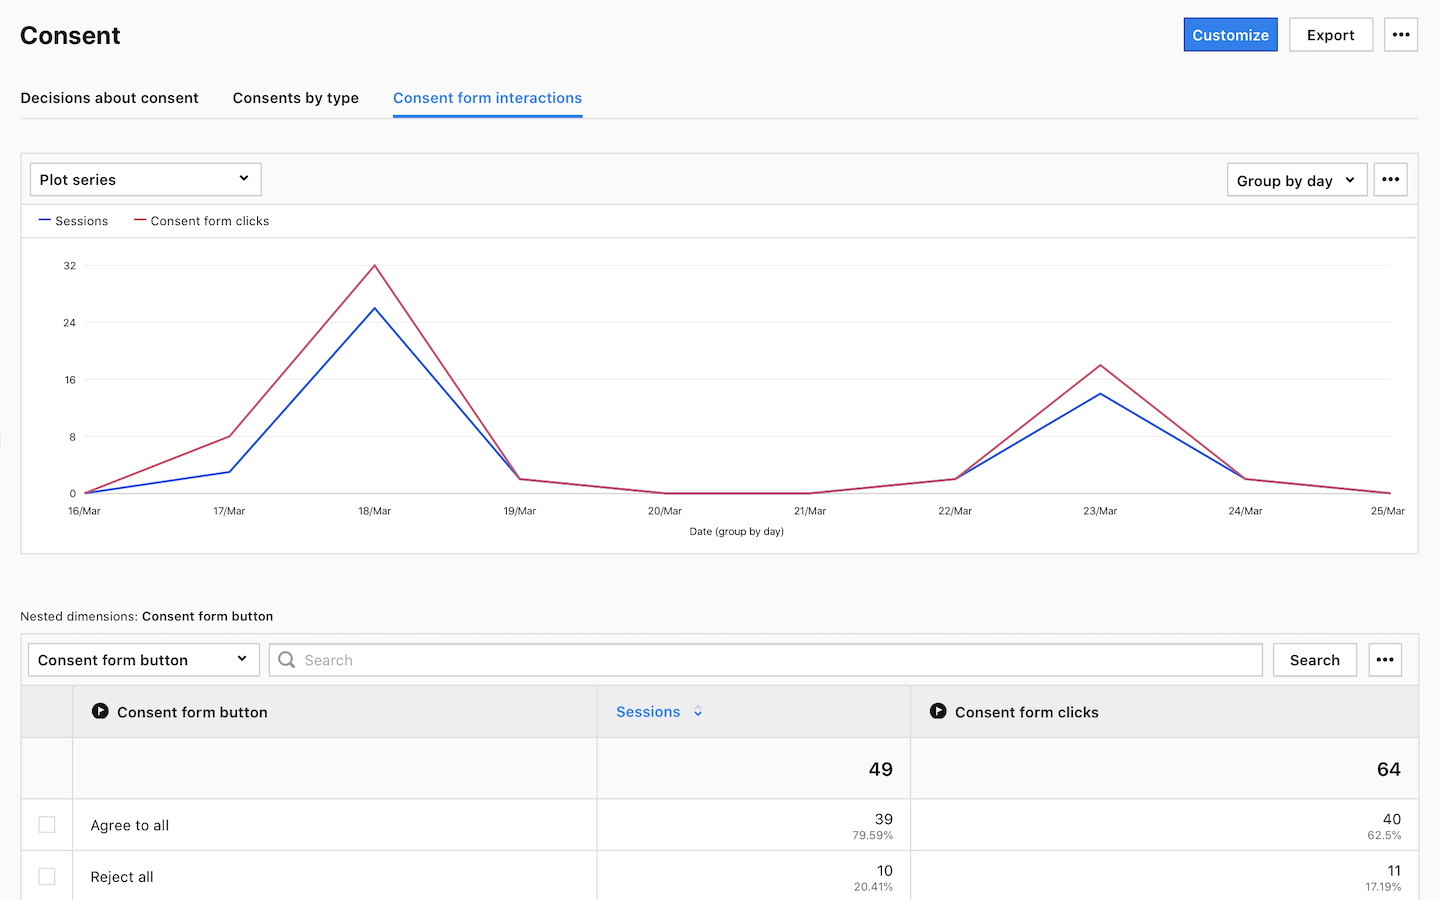
Task: Click the 23/Mar peak on the blue sessions line
Action: pyautogui.click(x=1100, y=394)
